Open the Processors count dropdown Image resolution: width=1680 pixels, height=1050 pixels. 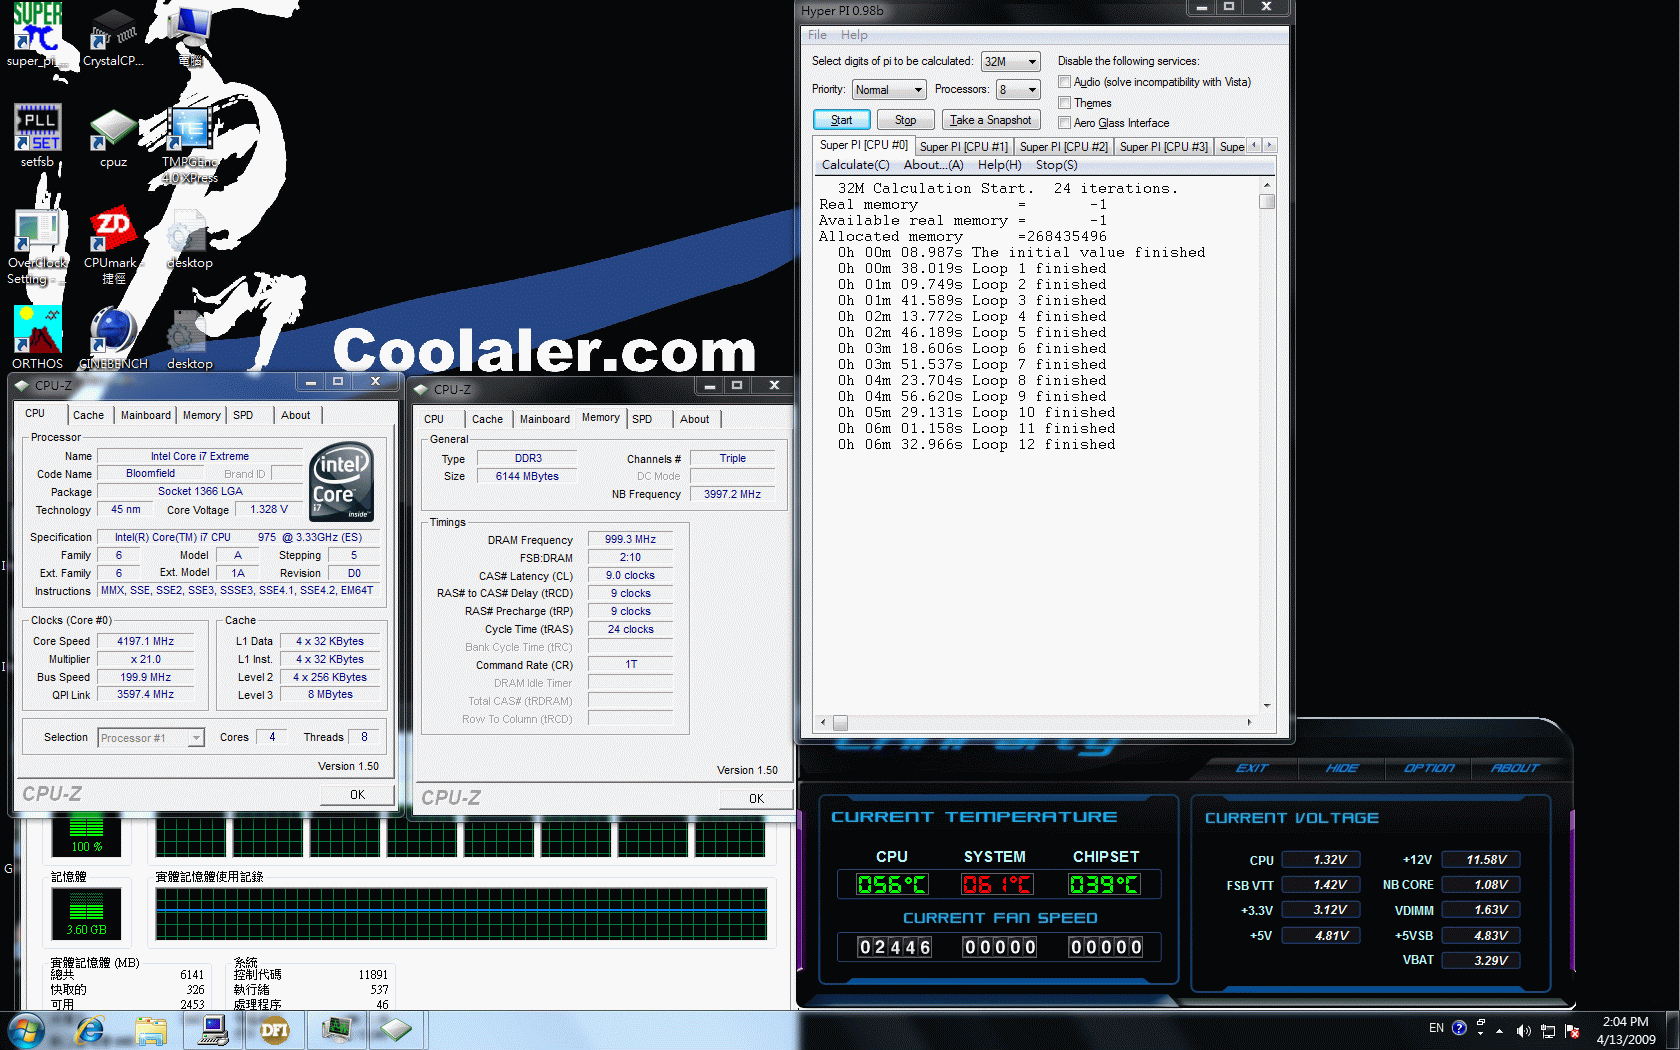pos(1018,90)
